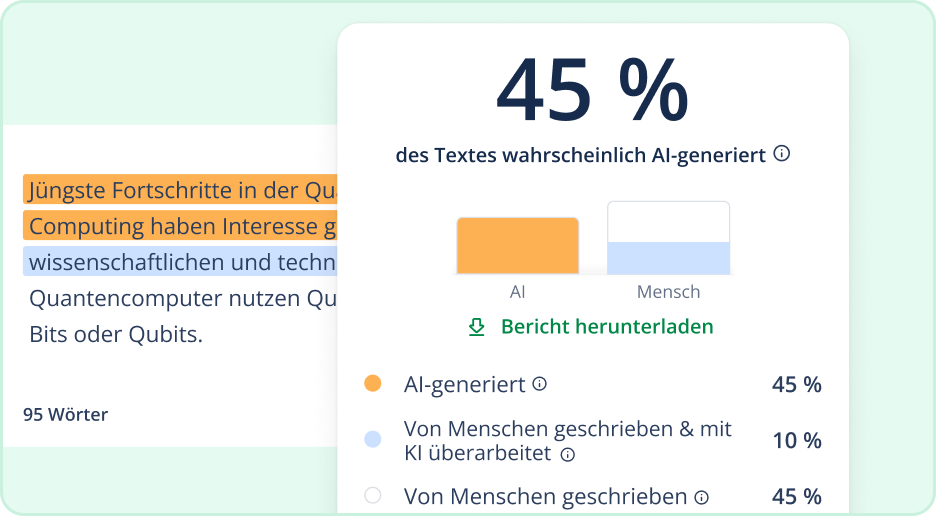The height and width of the screenshot is (516, 936).
Task: Click the 'Mensch' chart axis label
Action: [668, 292]
